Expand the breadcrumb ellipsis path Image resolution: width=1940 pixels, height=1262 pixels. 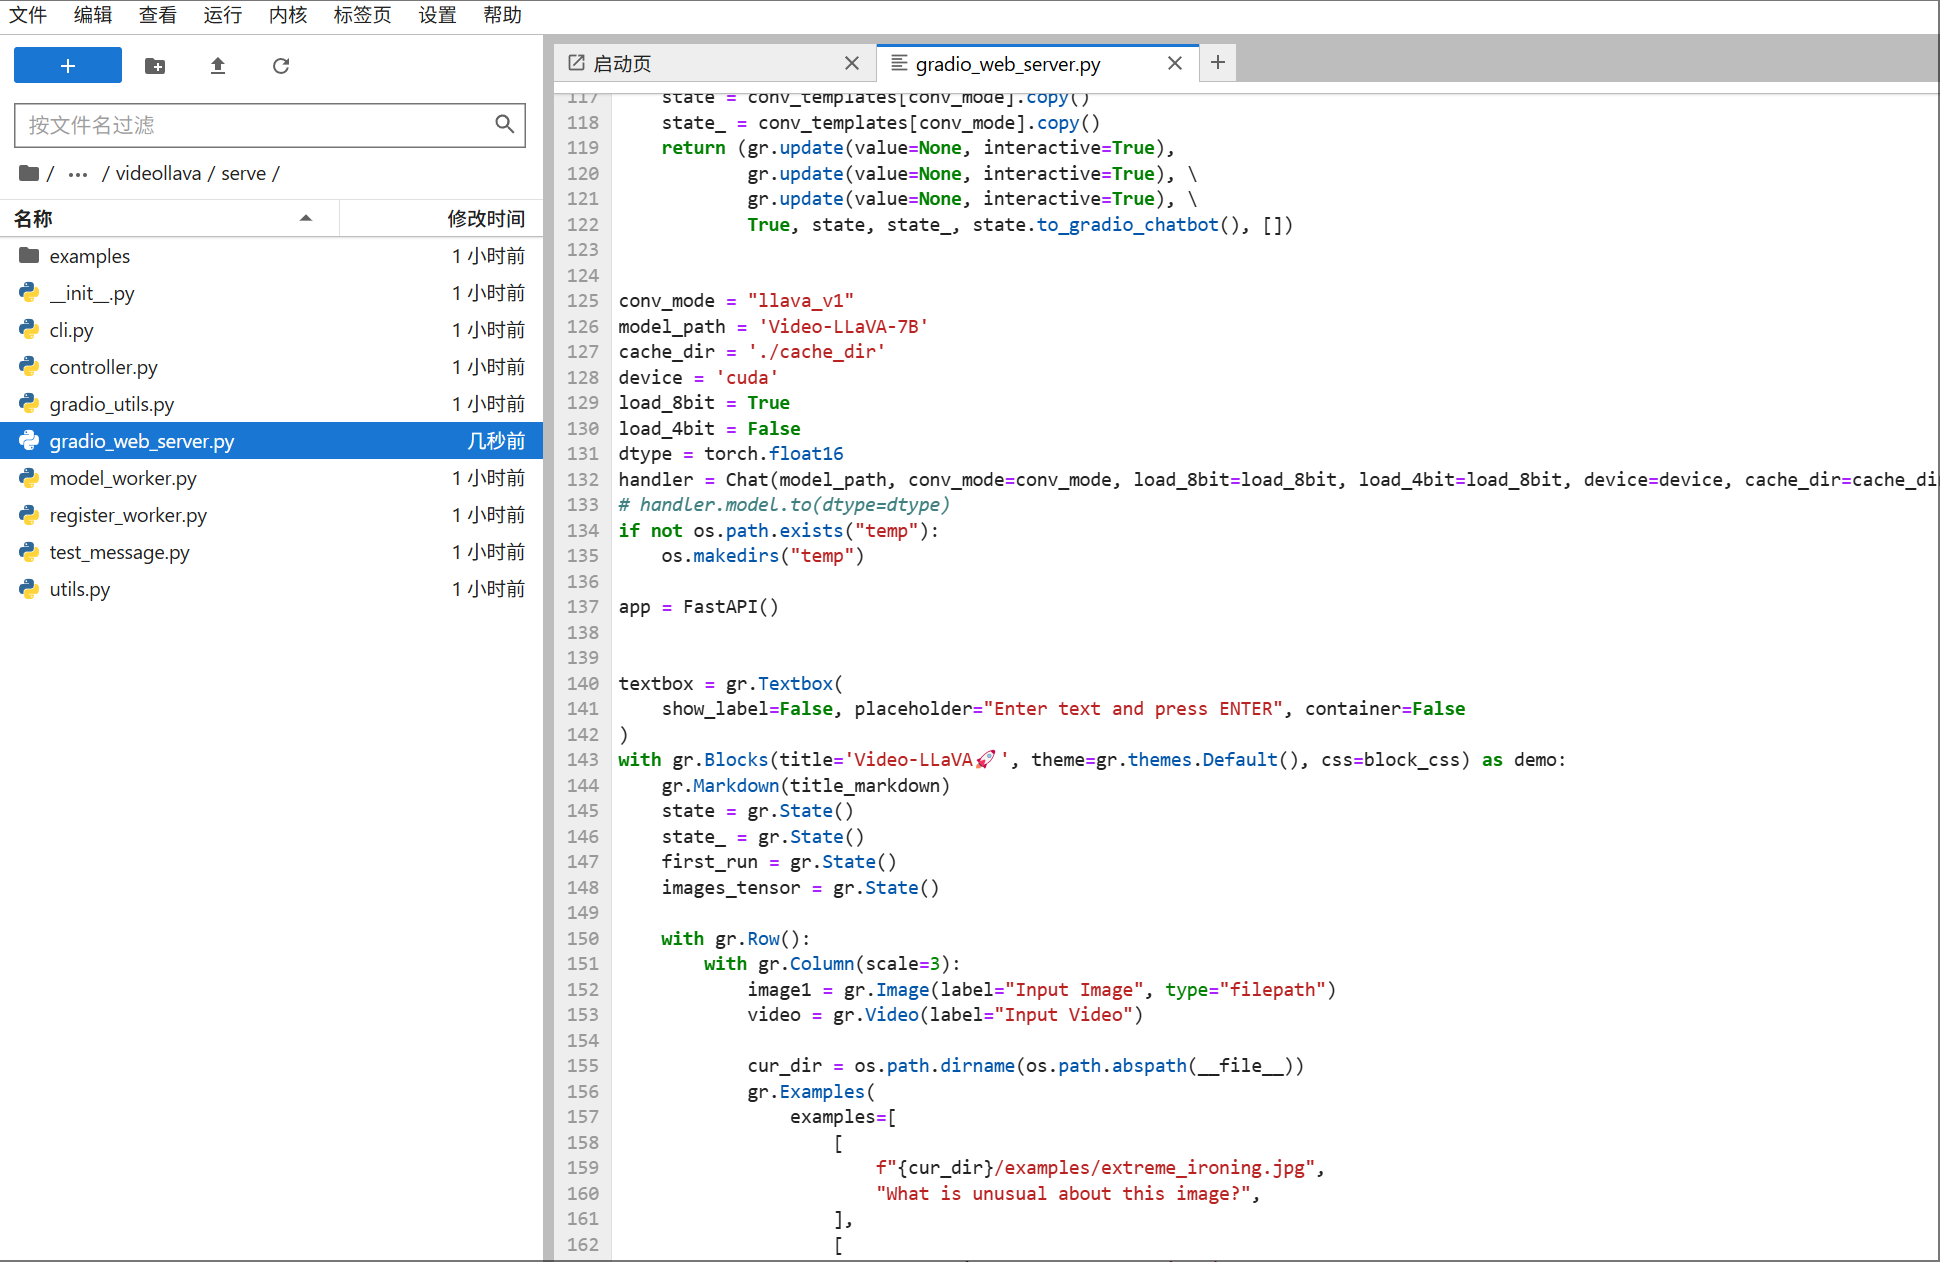[x=78, y=174]
